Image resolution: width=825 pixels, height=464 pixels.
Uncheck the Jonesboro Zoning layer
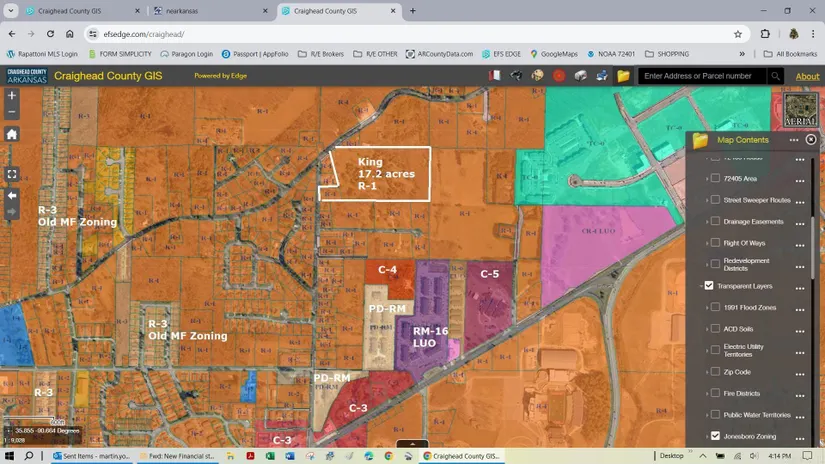(x=715, y=436)
